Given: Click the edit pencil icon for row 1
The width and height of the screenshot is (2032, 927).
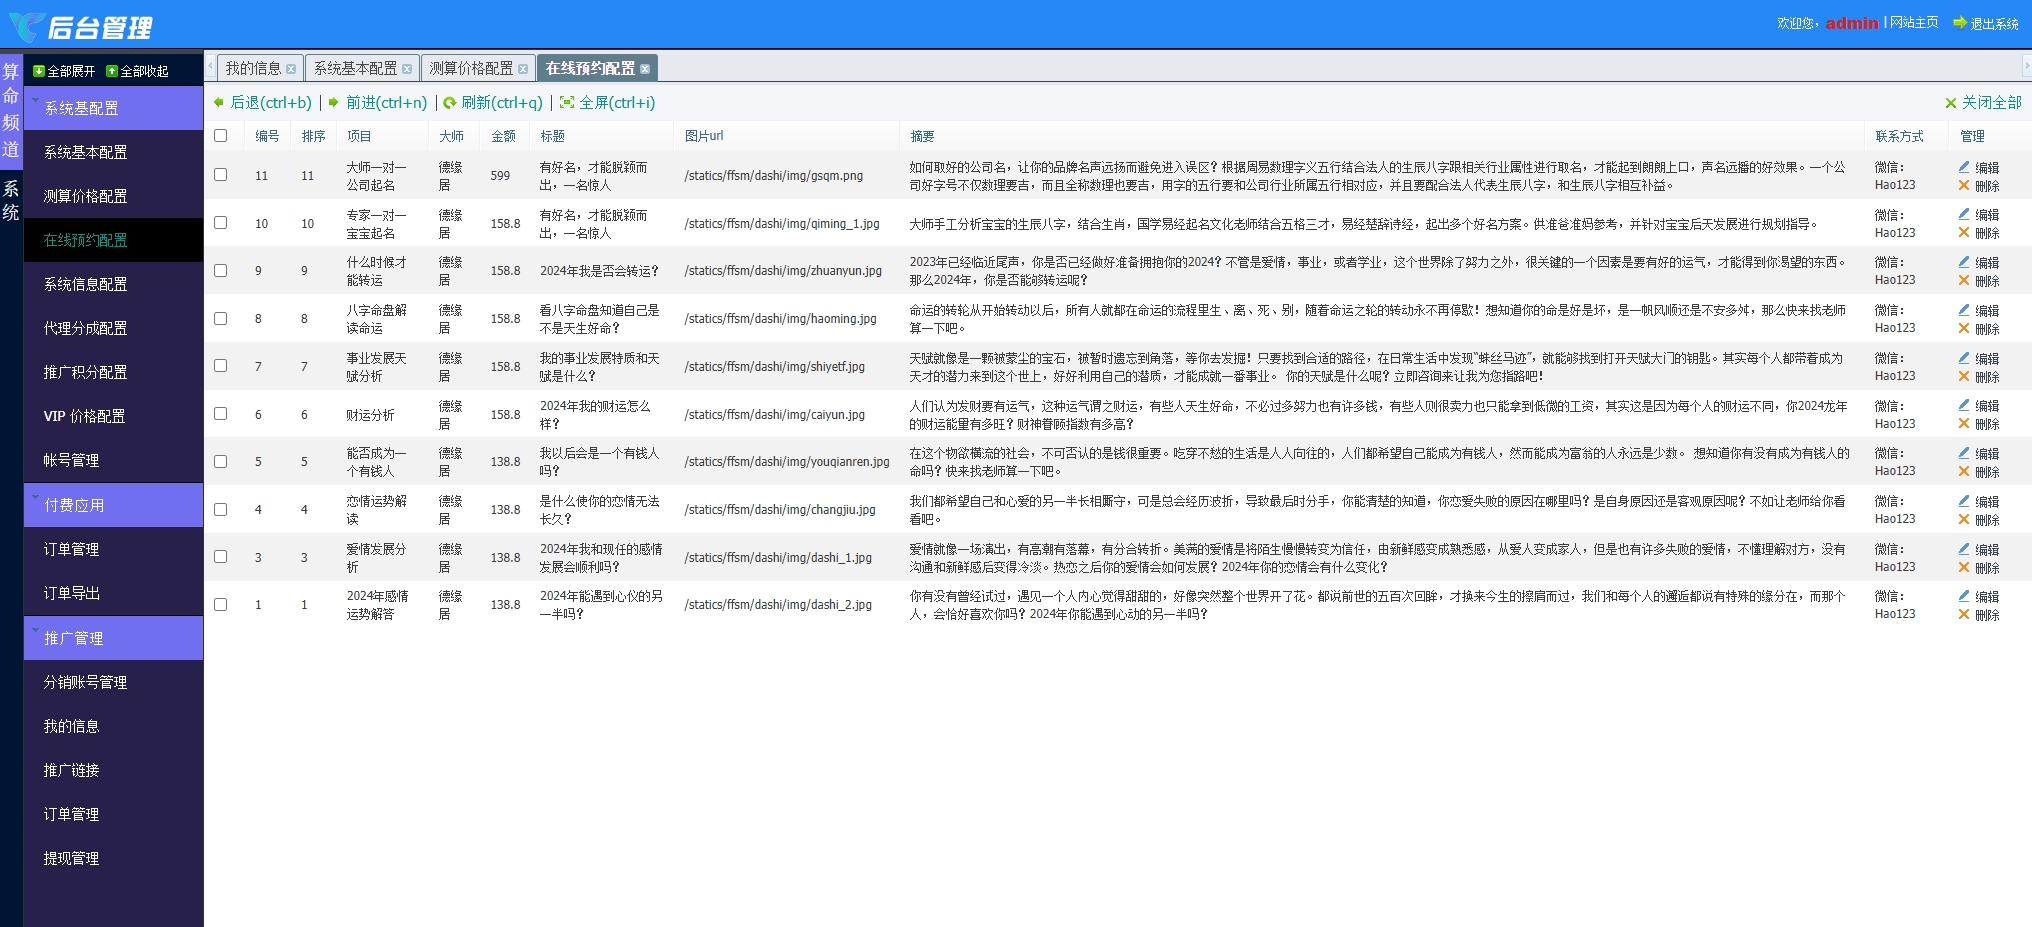Looking at the screenshot, I should 1964,596.
